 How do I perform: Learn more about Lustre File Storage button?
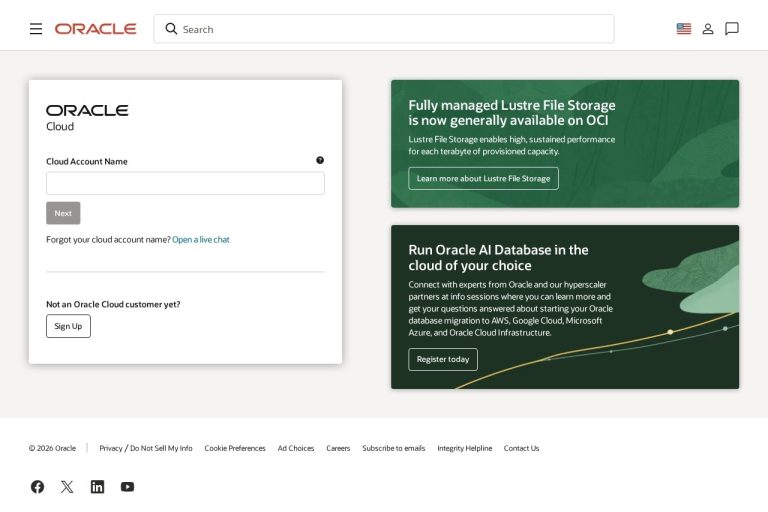(x=483, y=178)
